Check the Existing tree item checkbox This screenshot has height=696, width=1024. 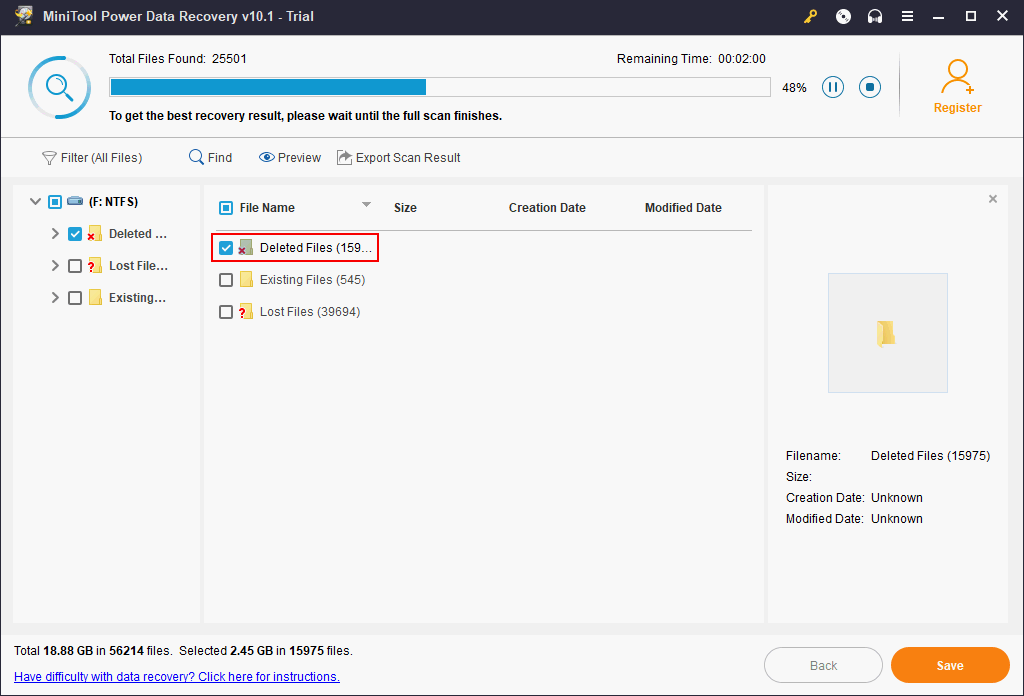coord(75,298)
